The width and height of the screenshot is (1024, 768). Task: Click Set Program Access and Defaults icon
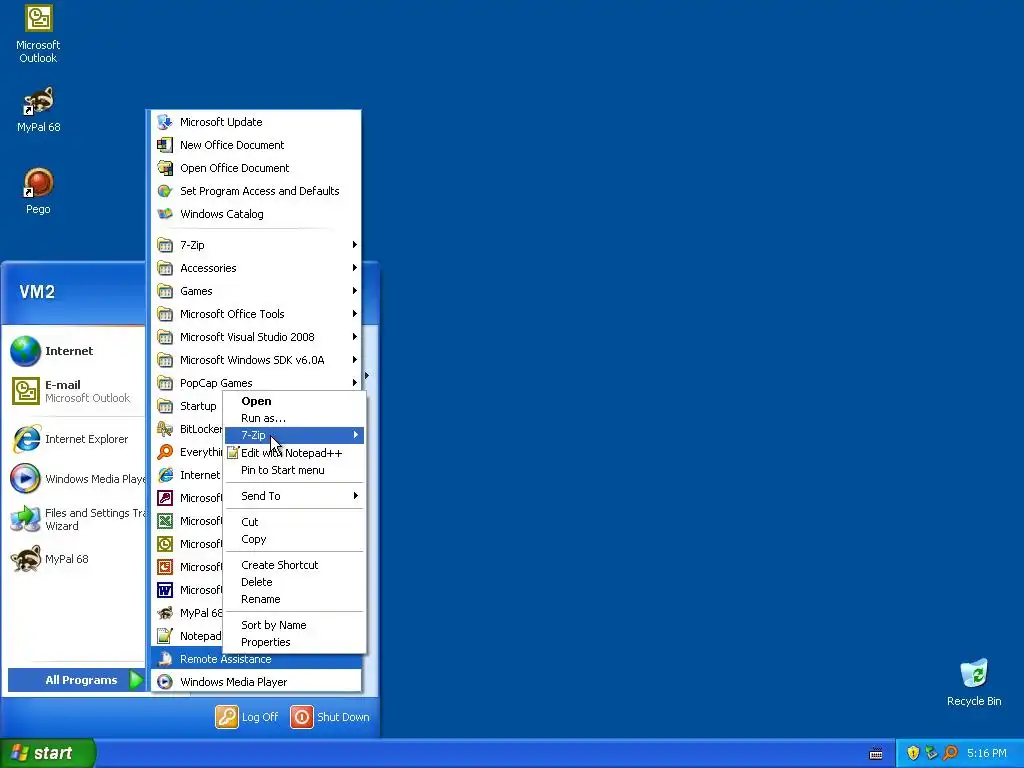[165, 191]
